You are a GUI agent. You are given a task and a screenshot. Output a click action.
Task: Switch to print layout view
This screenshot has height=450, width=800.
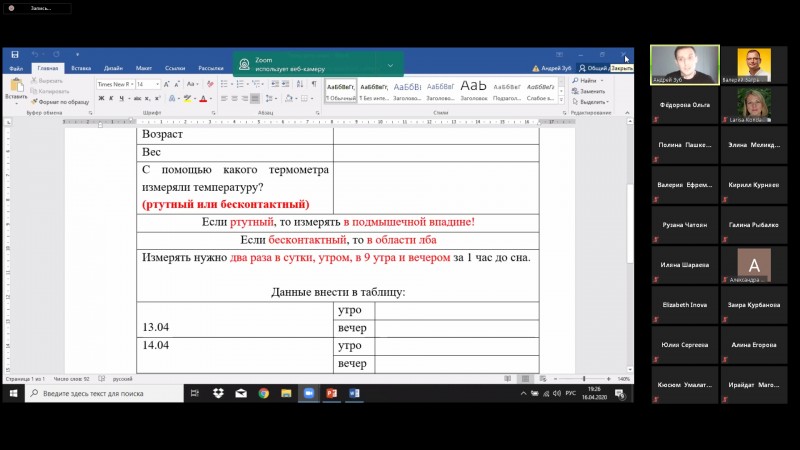pyautogui.click(x=525, y=379)
